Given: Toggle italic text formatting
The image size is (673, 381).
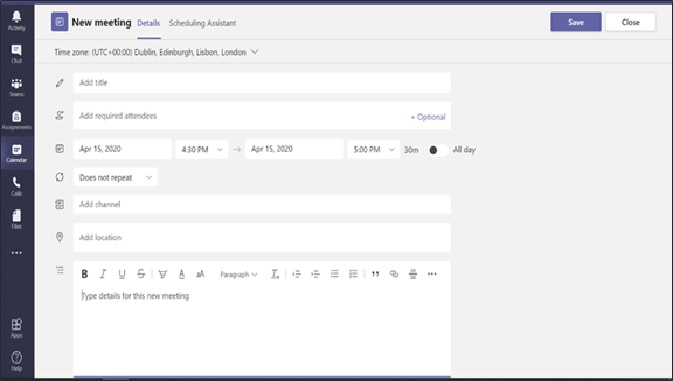Looking at the screenshot, I should coord(103,274).
